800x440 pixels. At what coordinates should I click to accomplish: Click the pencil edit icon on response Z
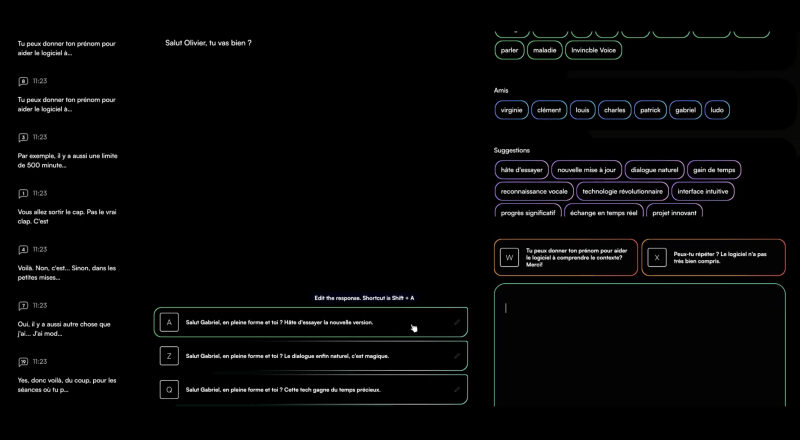click(x=457, y=355)
